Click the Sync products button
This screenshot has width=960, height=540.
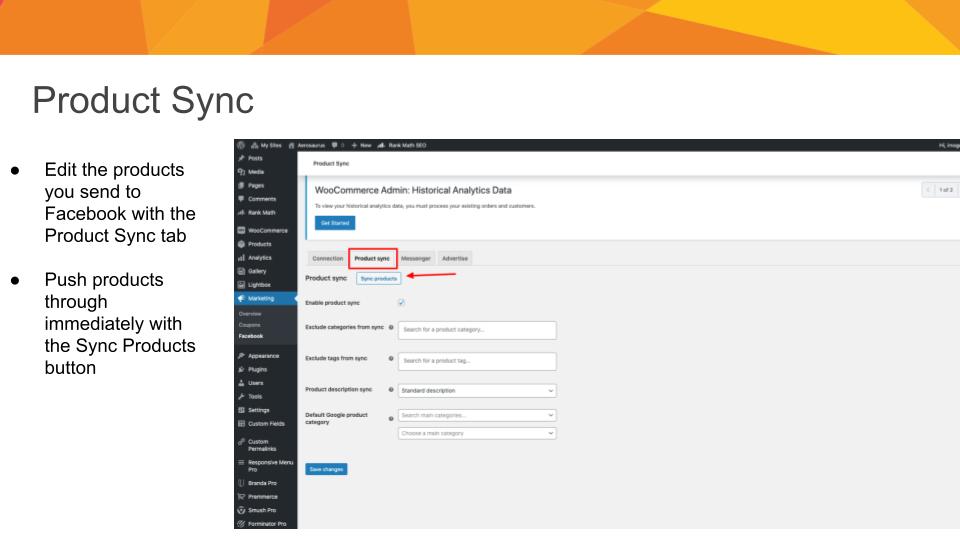pyautogui.click(x=378, y=279)
